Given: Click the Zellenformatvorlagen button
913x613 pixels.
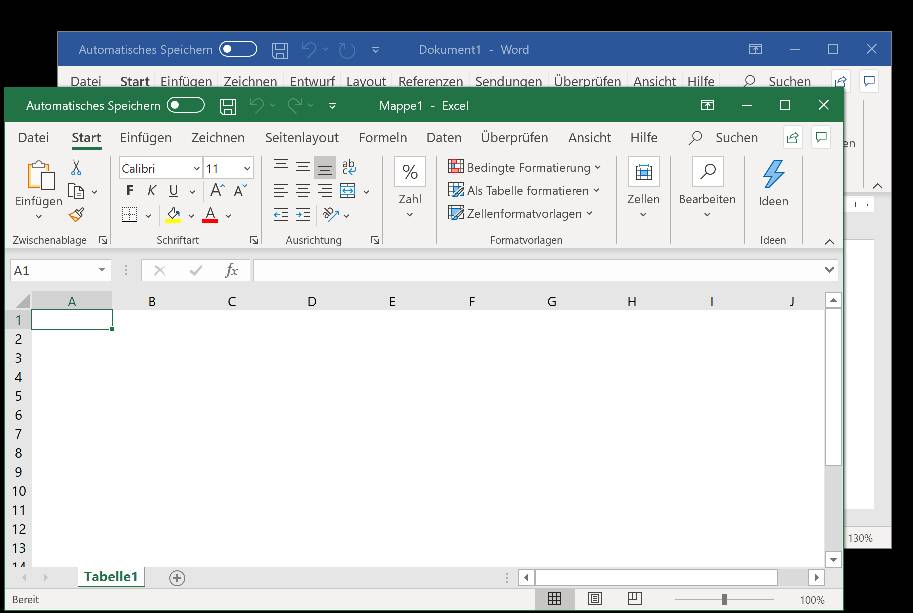Looking at the screenshot, I should pyautogui.click(x=521, y=213).
